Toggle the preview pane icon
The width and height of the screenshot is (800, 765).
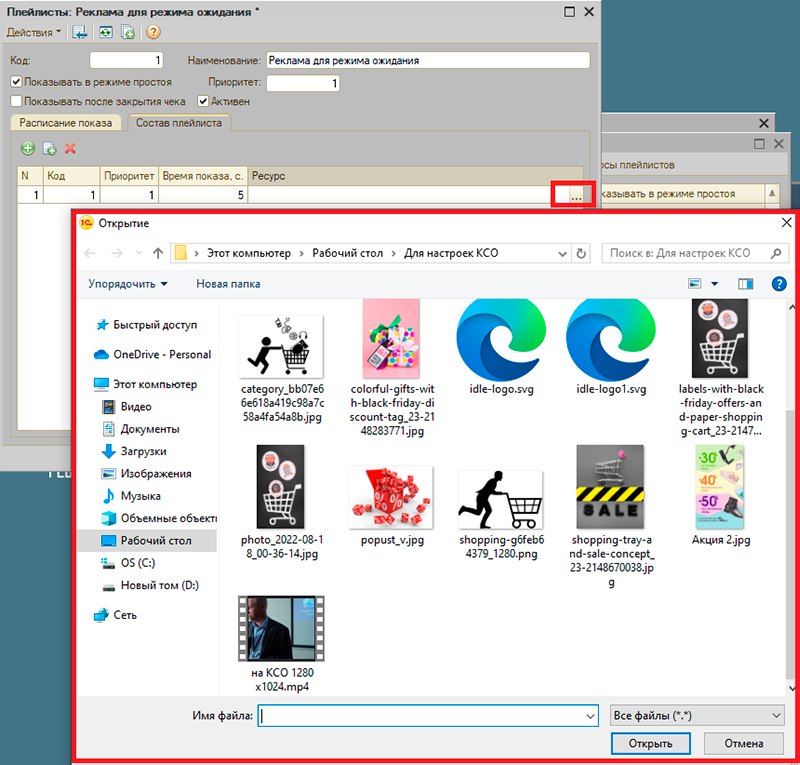pos(745,284)
